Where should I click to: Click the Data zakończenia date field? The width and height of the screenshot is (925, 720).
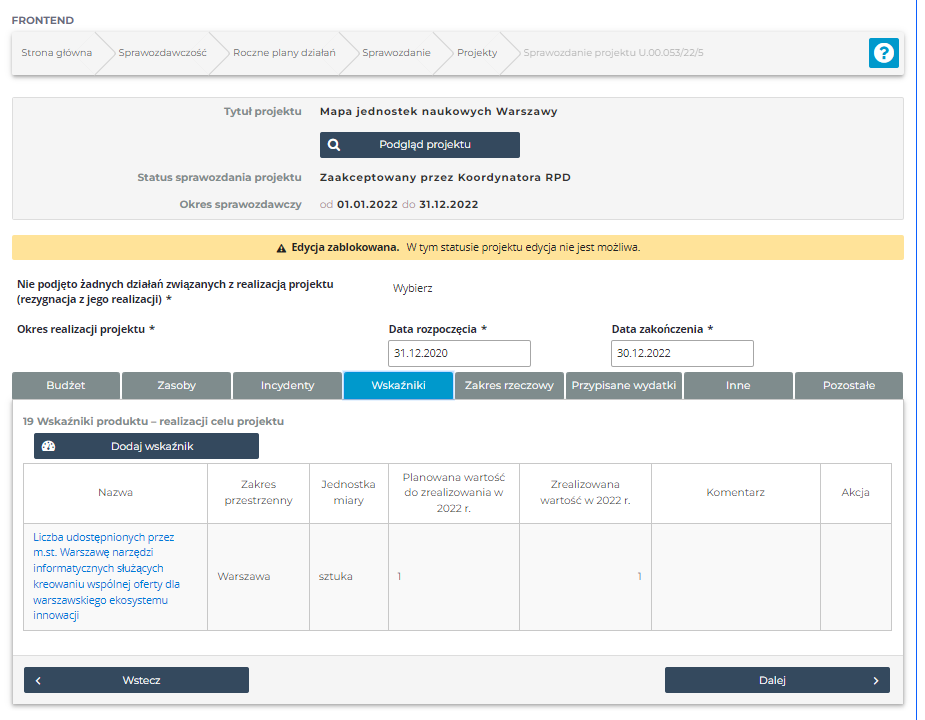[682, 354]
